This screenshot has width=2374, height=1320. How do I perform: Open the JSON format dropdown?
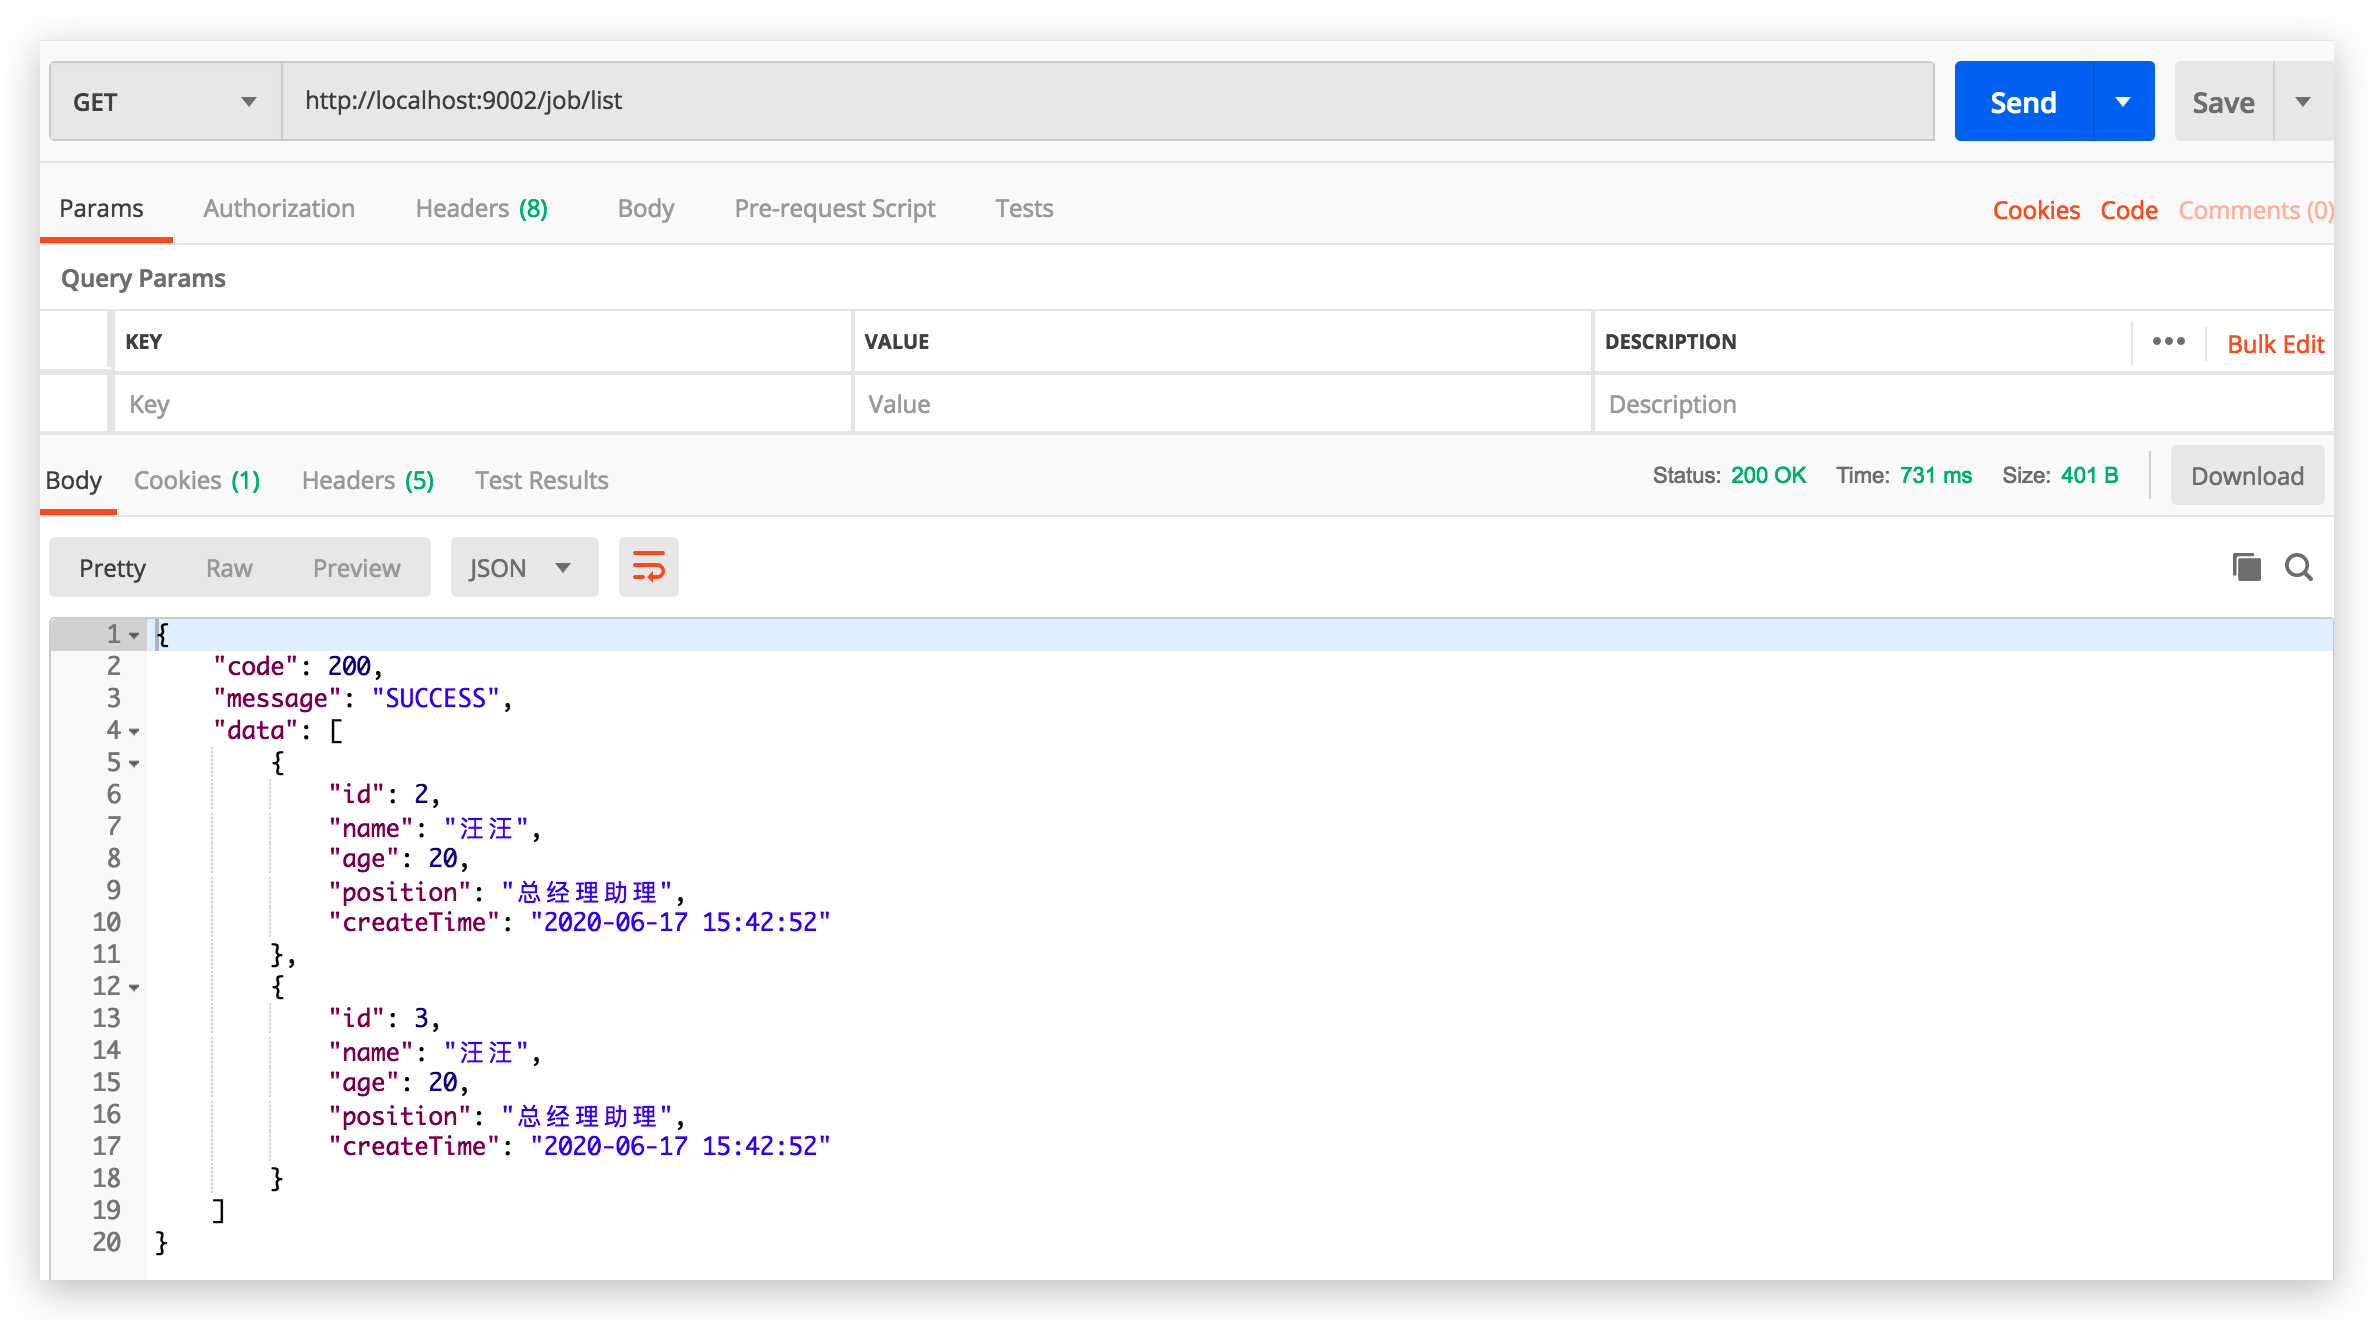click(523, 567)
